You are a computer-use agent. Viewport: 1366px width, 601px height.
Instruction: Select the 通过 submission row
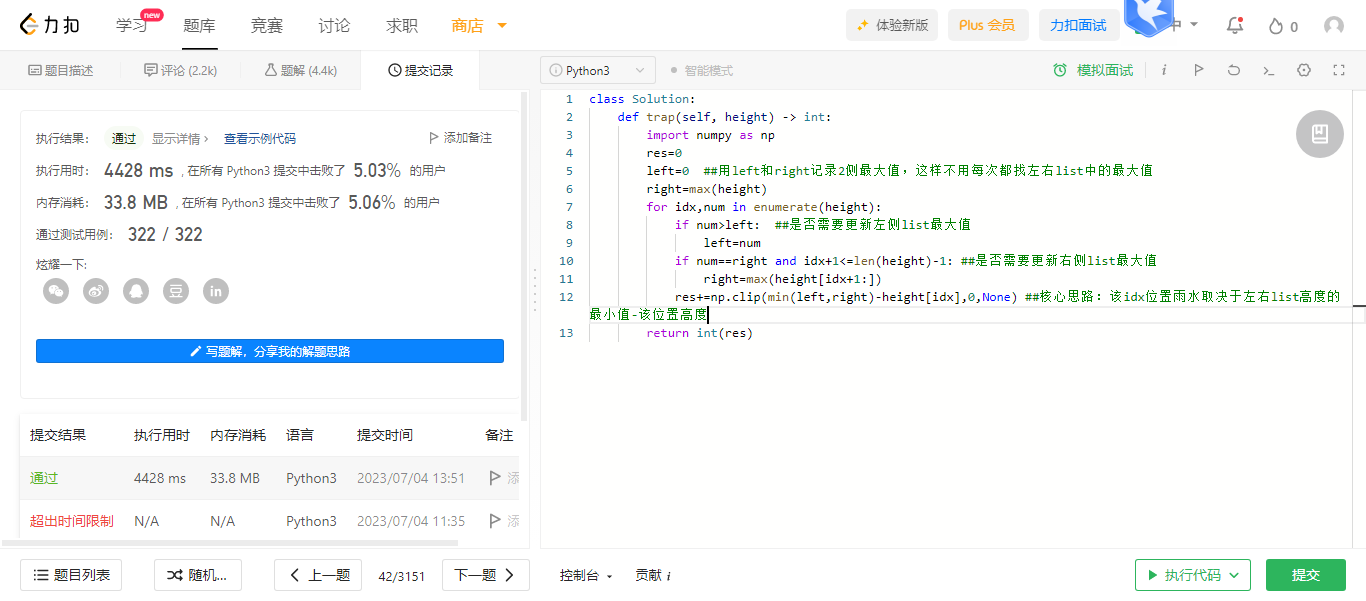tap(44, 478)
